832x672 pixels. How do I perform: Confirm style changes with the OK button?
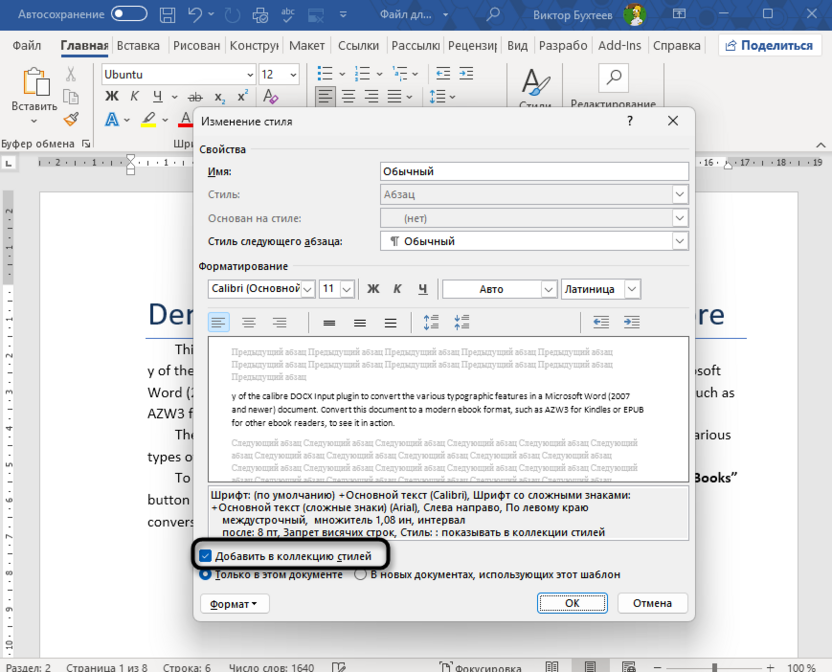[572, 603]
